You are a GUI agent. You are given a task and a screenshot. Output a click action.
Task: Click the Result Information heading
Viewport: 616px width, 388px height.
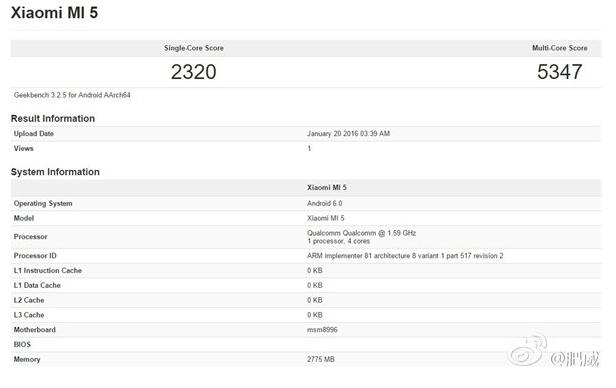coord(53,118)
